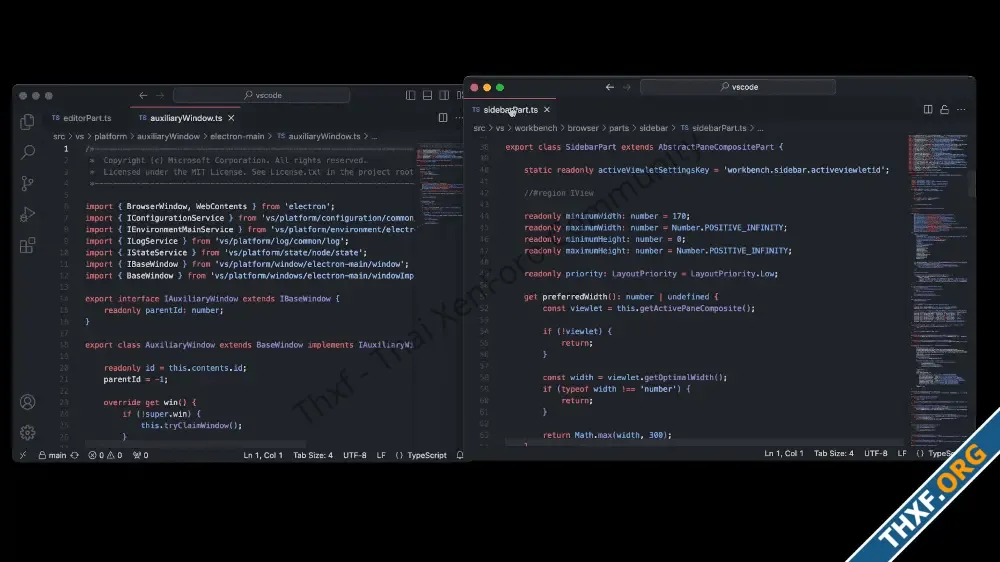Click 'auxiliaryWindow.ts' file breadcrumb
The width and height of the screenshot is (1000, 562).
[x=324, y=136]
